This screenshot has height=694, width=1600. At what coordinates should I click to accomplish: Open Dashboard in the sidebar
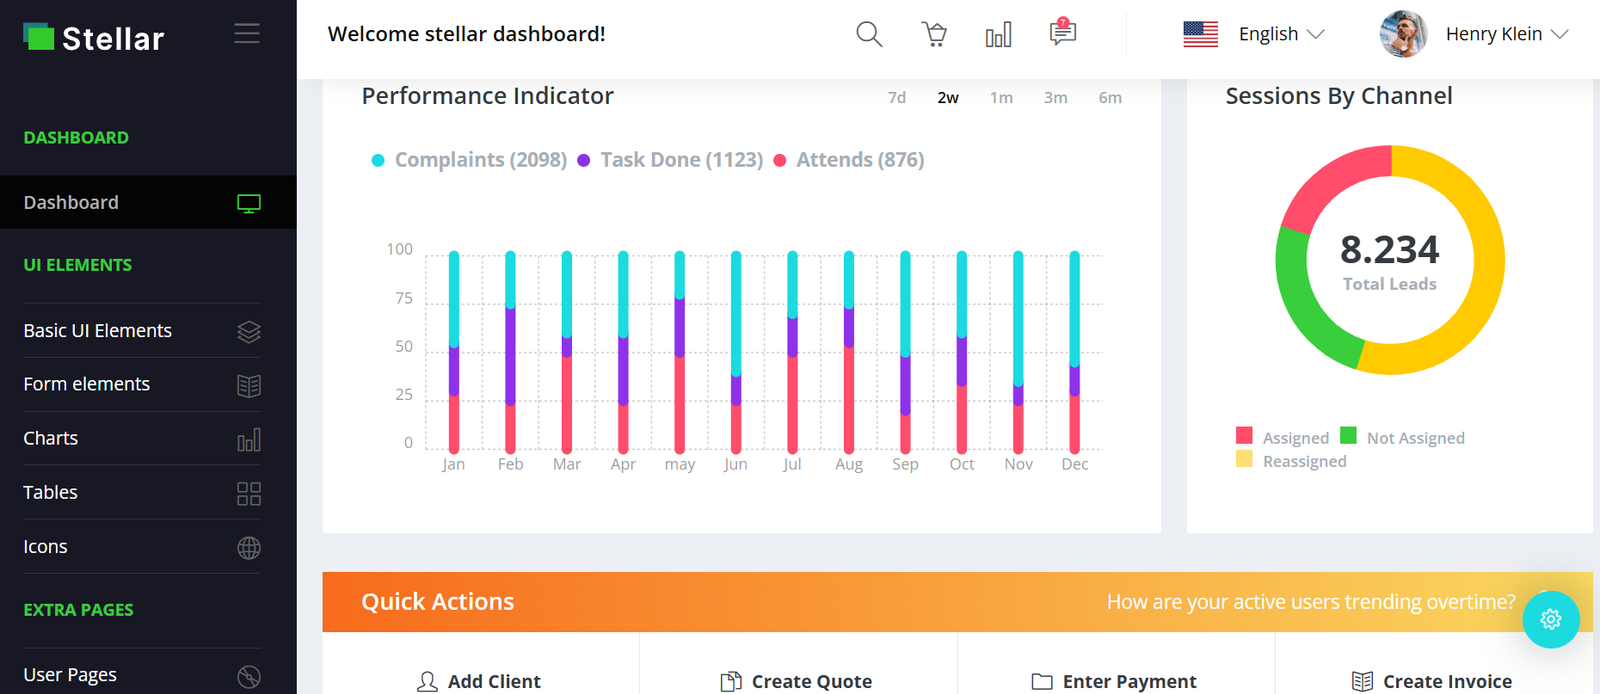(x=148, y=202)
